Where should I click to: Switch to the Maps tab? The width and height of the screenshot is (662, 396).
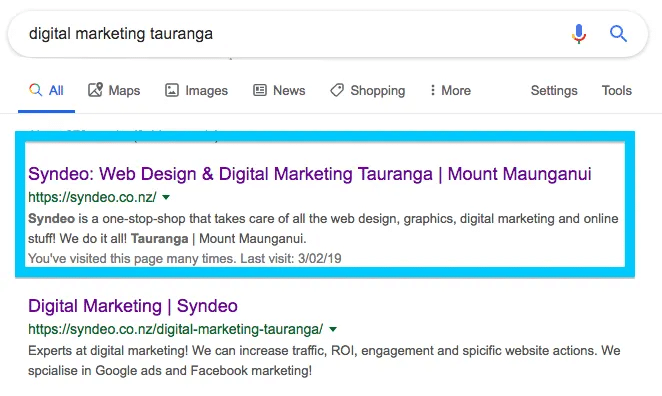point(114,90)
